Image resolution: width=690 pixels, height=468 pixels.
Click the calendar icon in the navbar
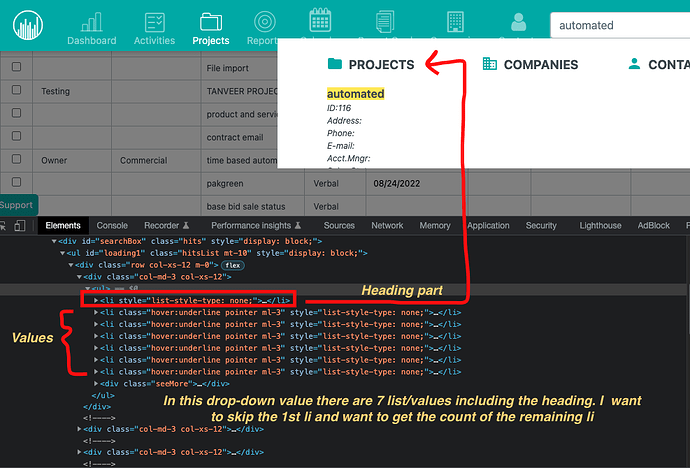click(320, 20)
